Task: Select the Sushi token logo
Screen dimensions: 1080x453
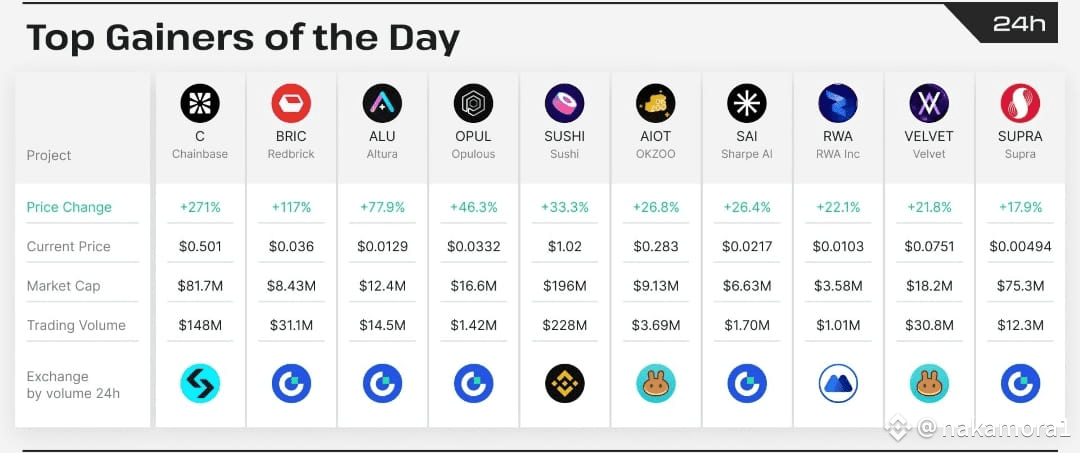Action: (564, 103)
